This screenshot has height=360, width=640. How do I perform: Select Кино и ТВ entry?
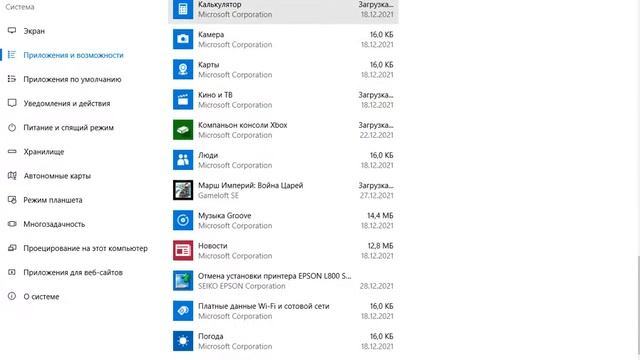click(283, 100)
